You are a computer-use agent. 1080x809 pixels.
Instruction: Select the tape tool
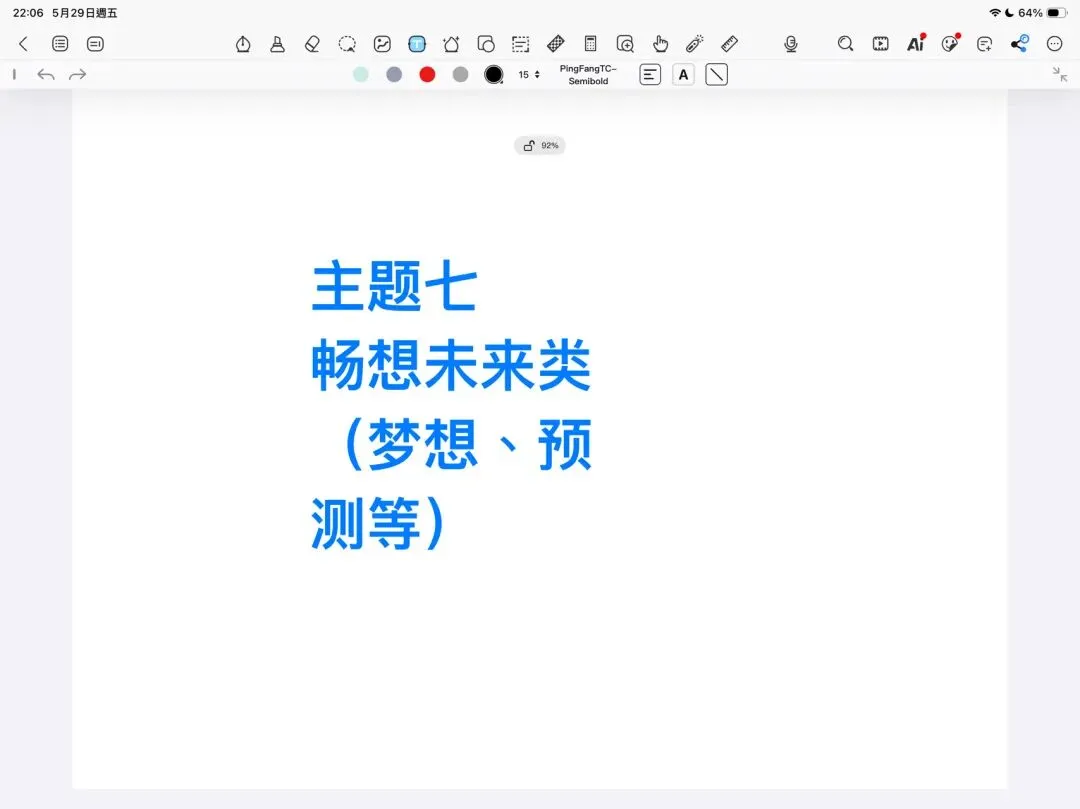click(x=556, y=44)
